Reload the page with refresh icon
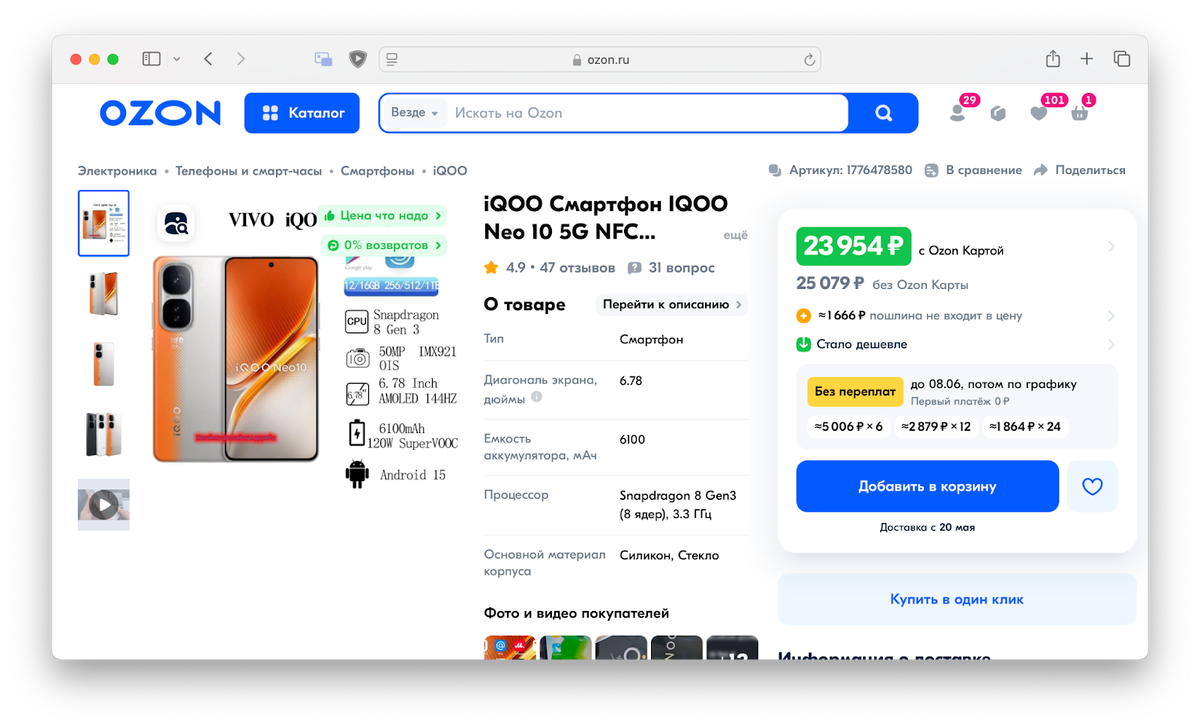The image size is (1200, 728). [809, 60]
